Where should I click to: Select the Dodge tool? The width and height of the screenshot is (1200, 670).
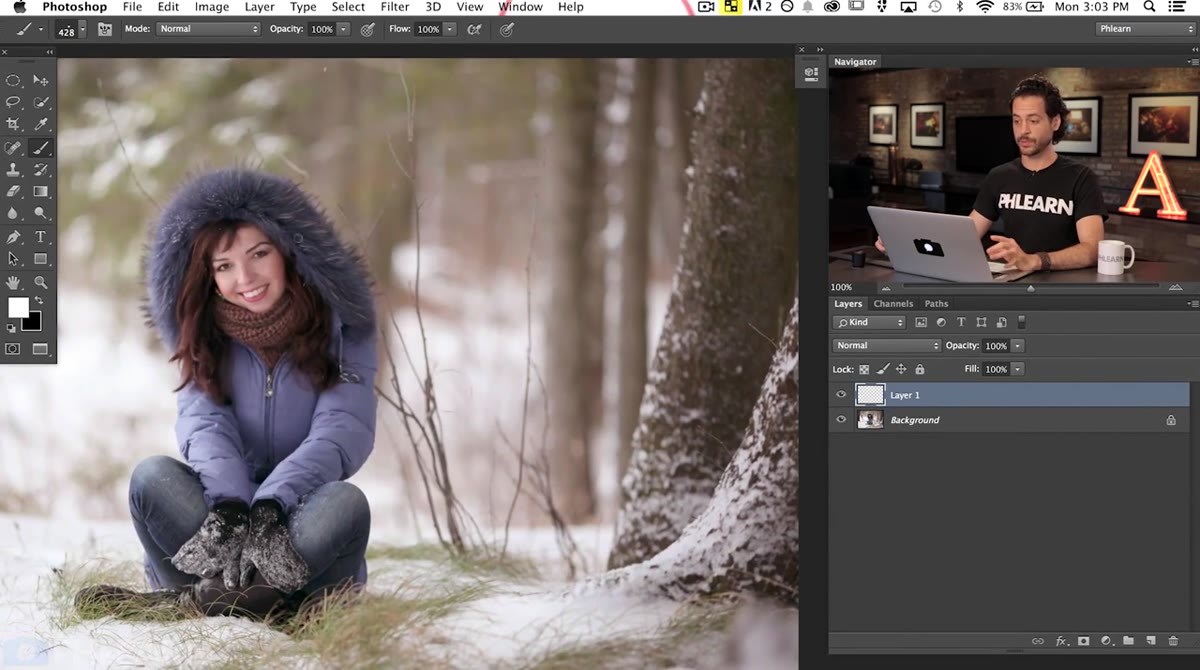tap(41, 213)
